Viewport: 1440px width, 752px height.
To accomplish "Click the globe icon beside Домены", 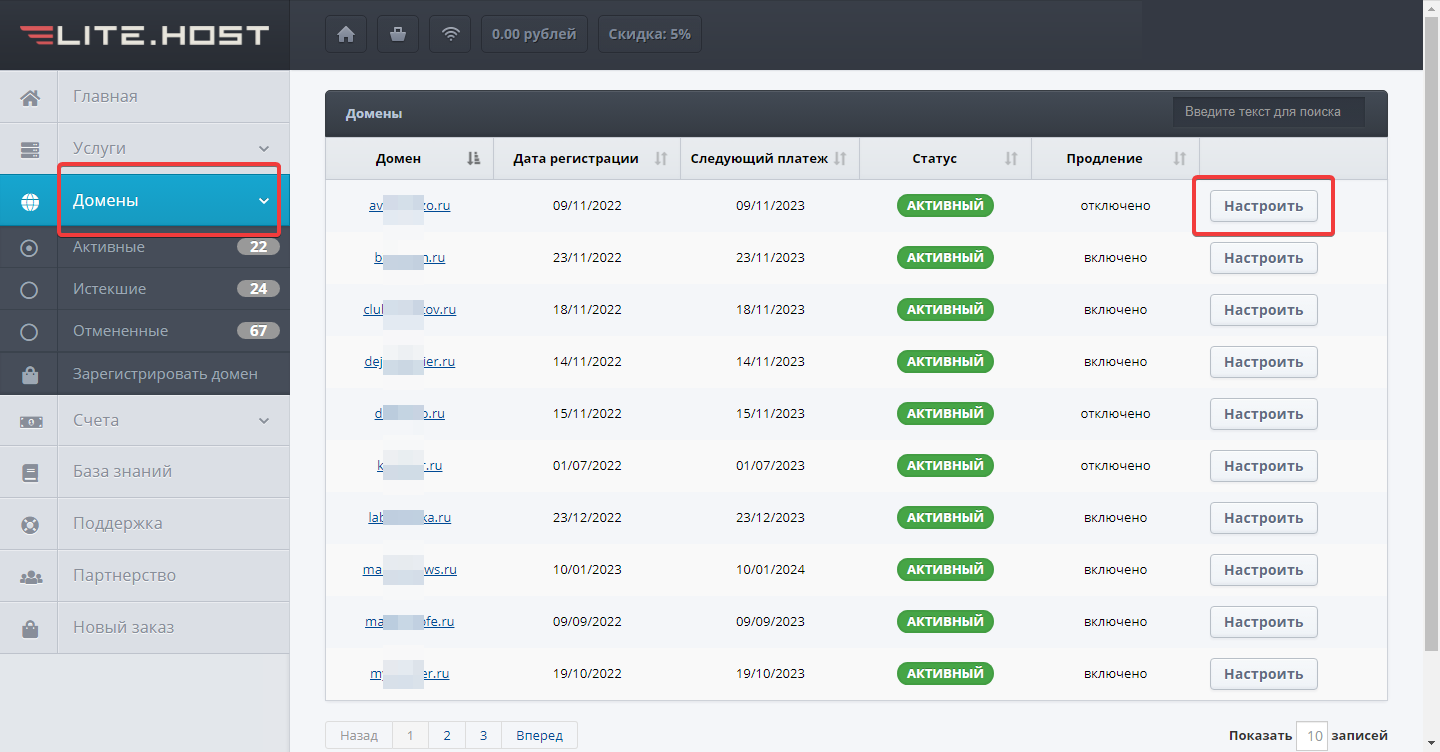I will (30, 201).
